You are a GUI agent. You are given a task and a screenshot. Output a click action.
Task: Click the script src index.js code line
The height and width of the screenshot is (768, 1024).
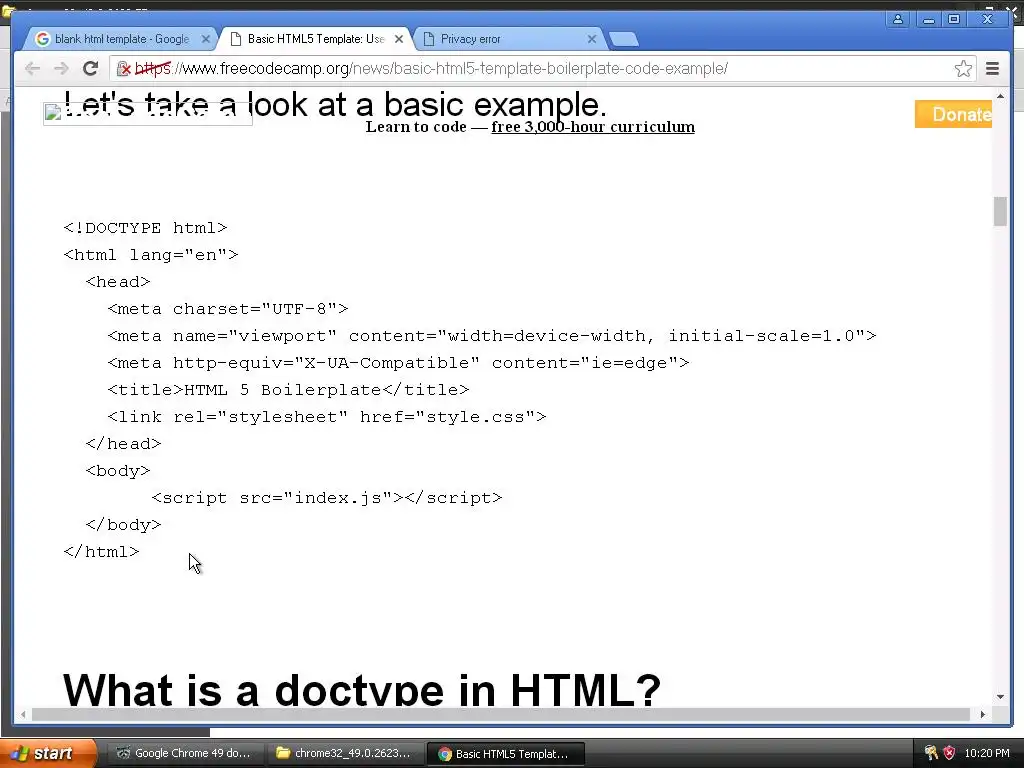327,498
